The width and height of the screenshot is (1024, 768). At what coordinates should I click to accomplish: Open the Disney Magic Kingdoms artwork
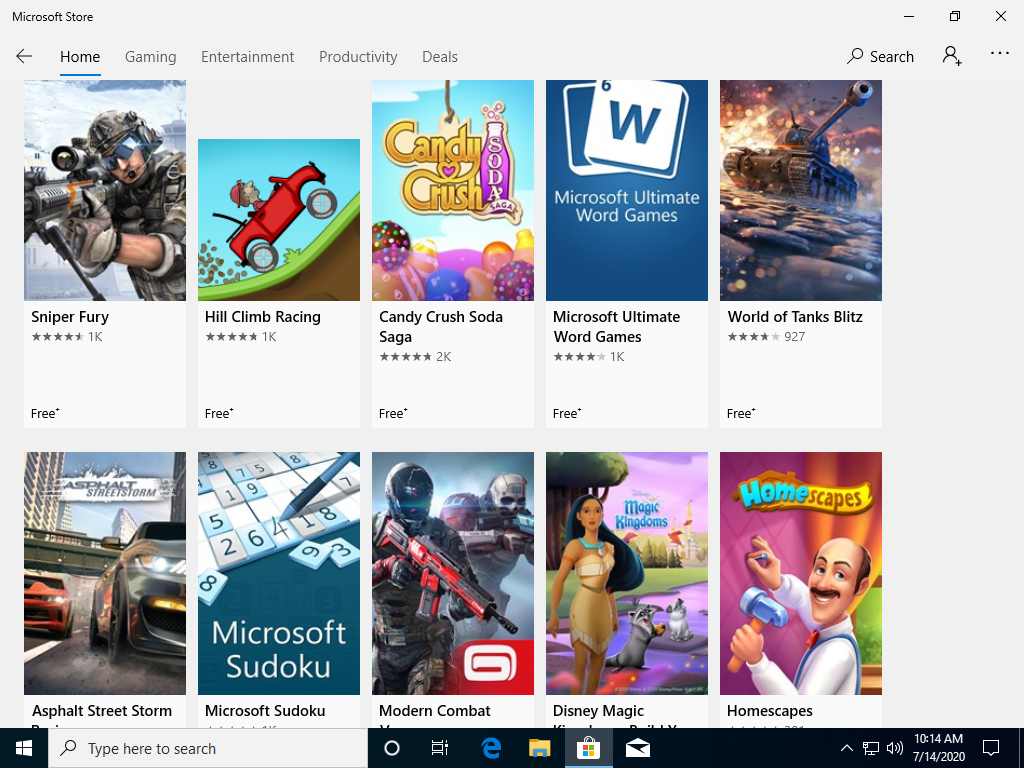point(627,573)
